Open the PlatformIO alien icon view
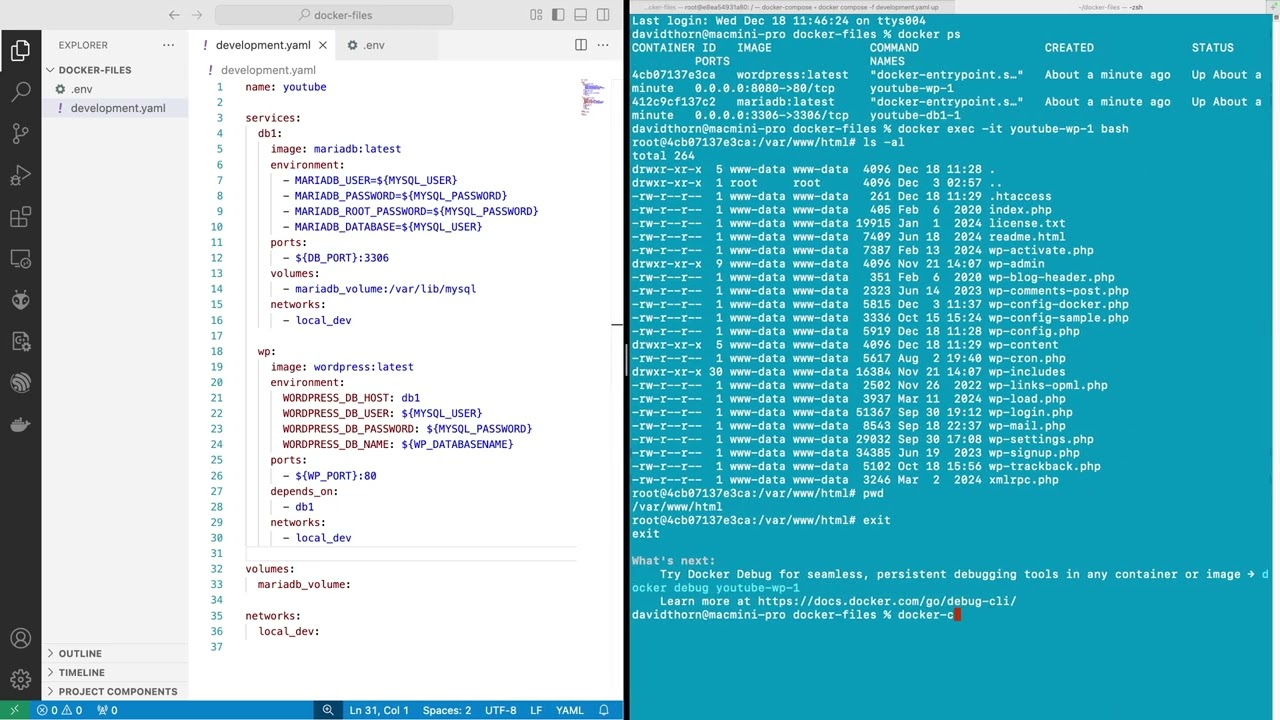Screen dimensions: 1280x720 (20, 300)
